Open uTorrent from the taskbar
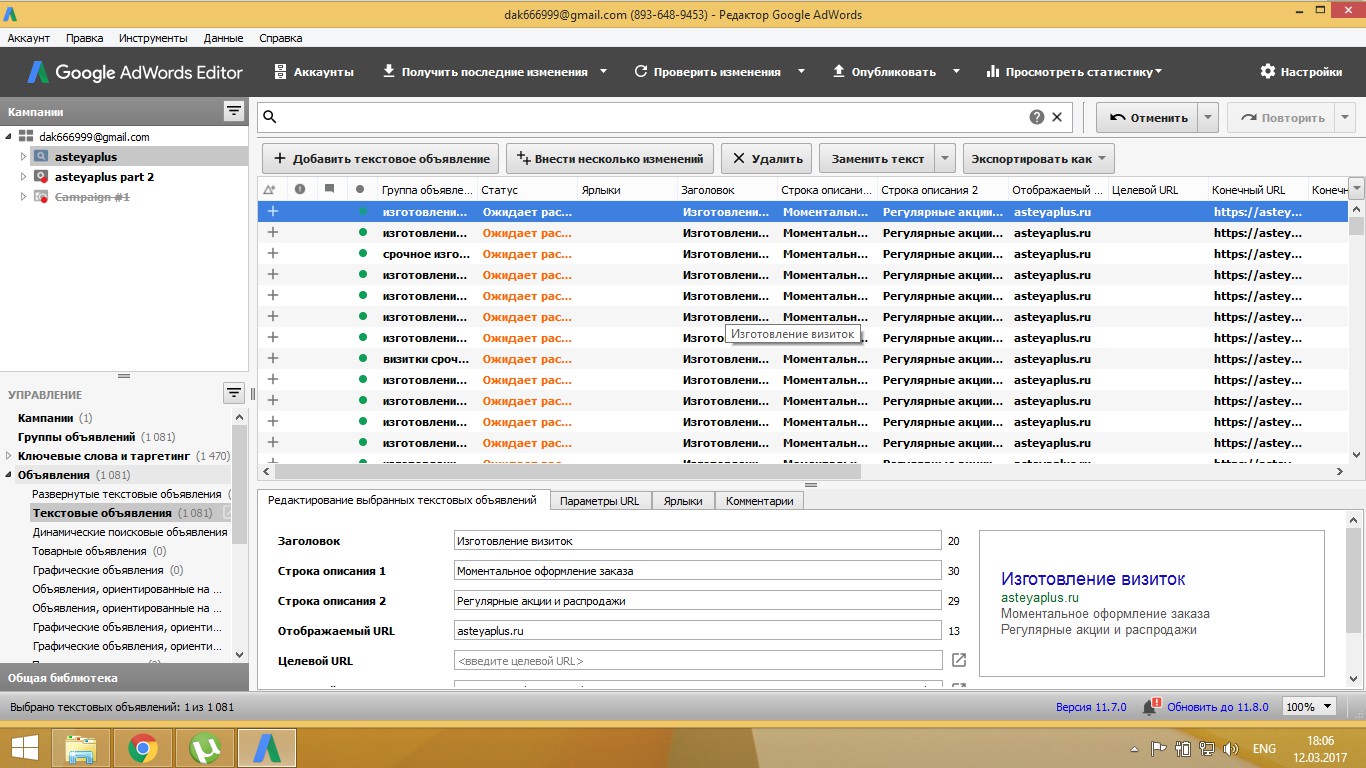Screen dimensions: 1366x768 click(x=205, y=747)
